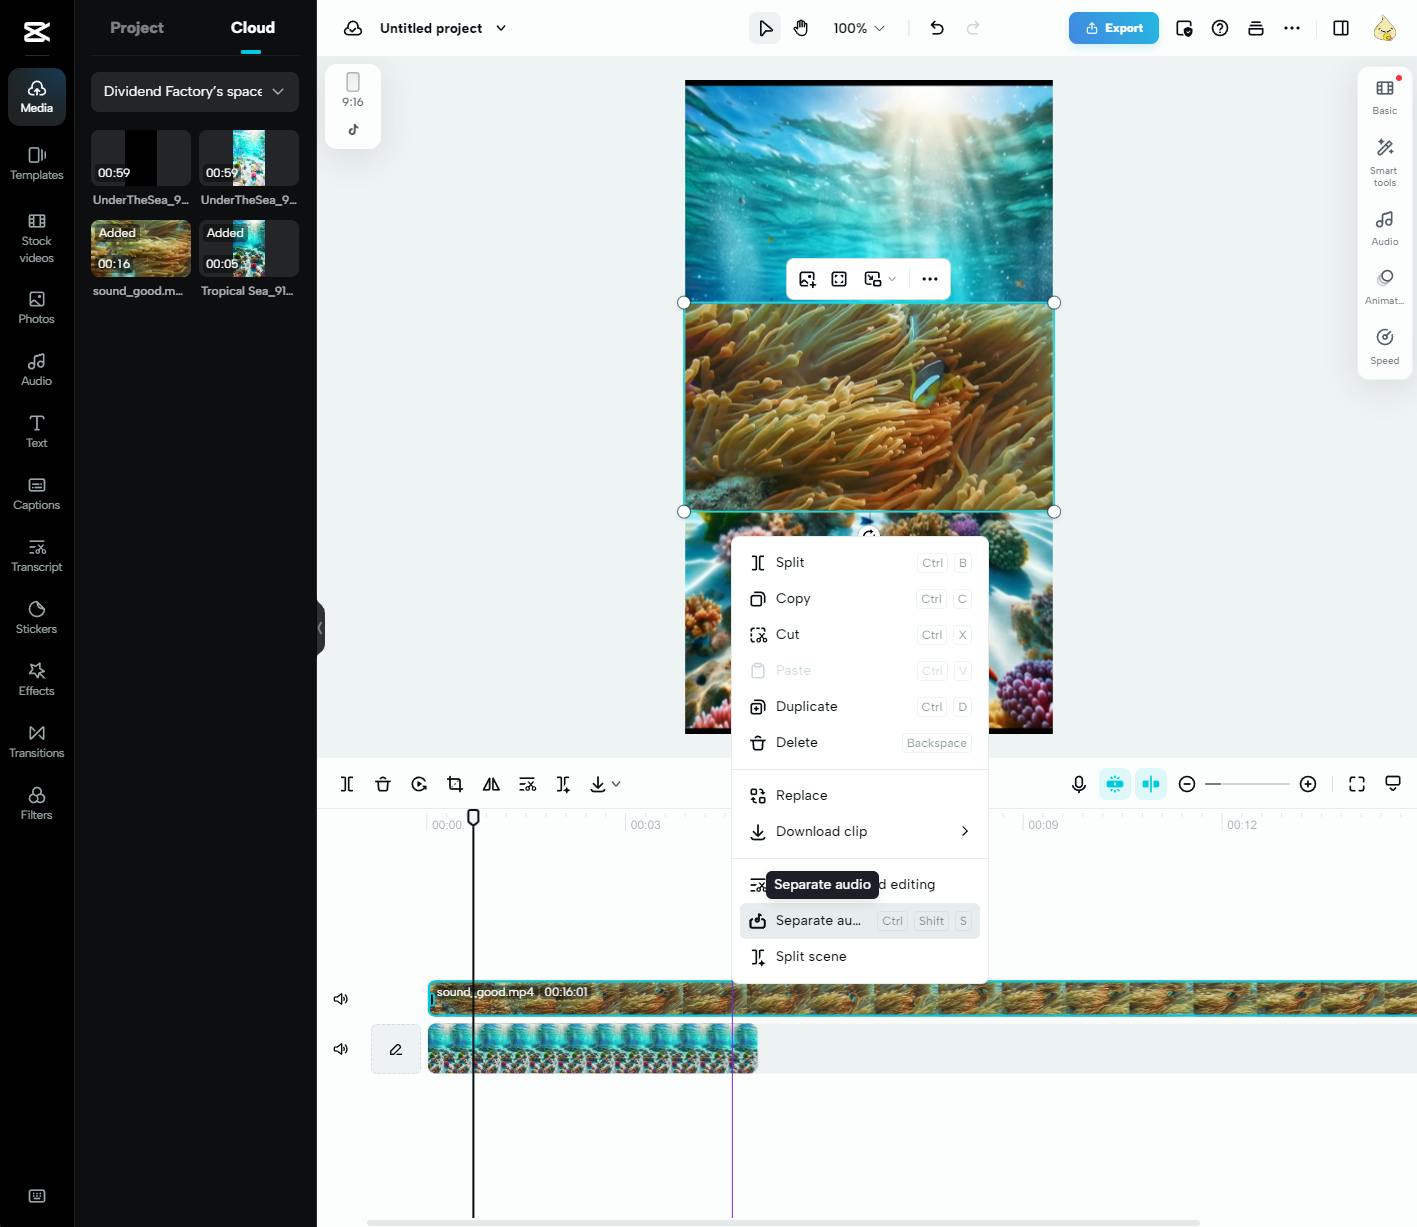Choose Copy from context menu
The image size is (1417, 1227).
pos(860,599)
